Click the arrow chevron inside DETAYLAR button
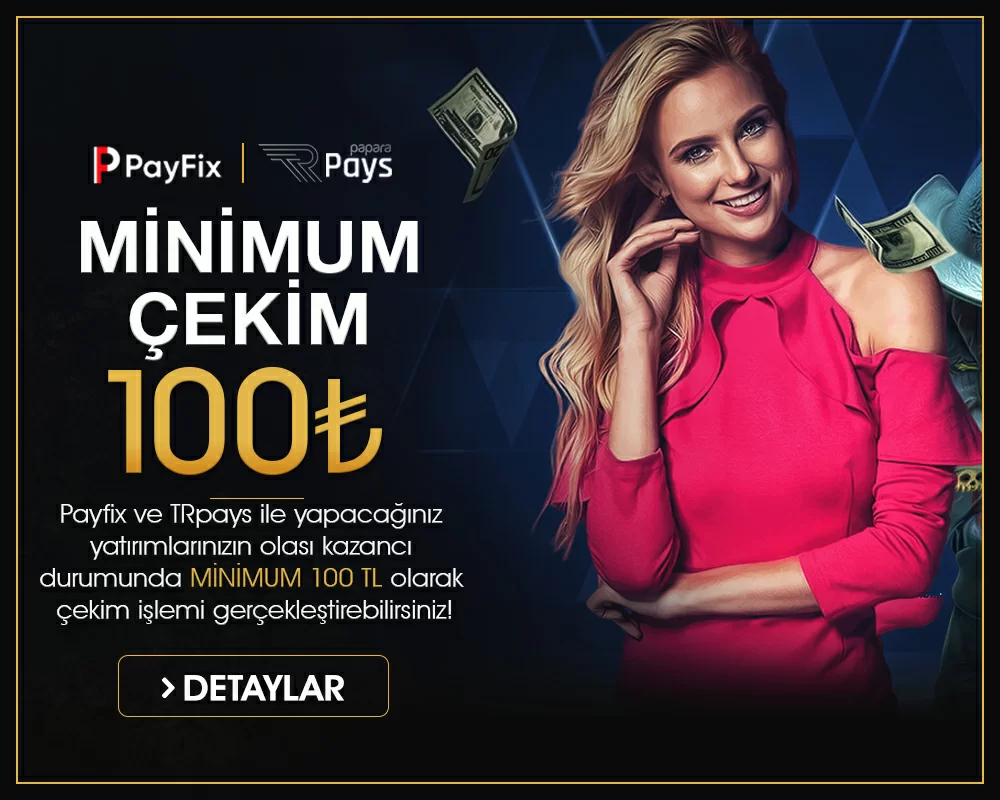This screenshot has height=800, width=1000. (168, 688)
